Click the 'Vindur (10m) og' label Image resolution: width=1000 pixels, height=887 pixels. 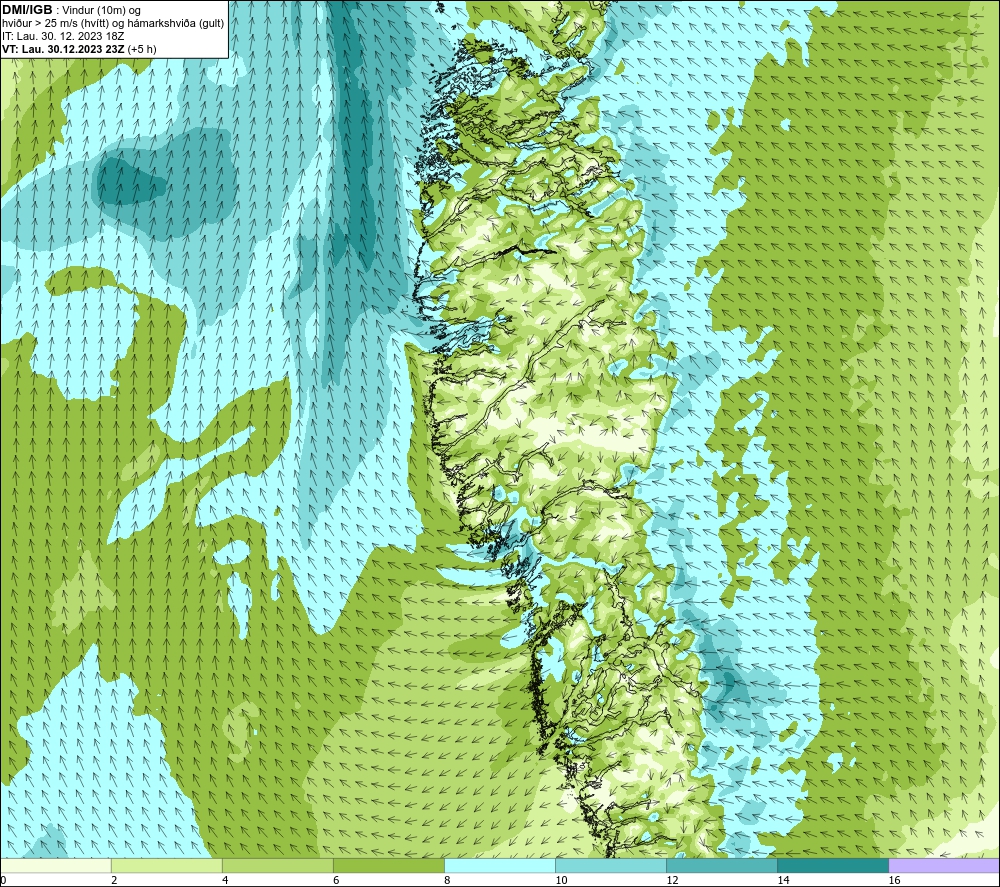pyautogui.click(x=101, y=11)
